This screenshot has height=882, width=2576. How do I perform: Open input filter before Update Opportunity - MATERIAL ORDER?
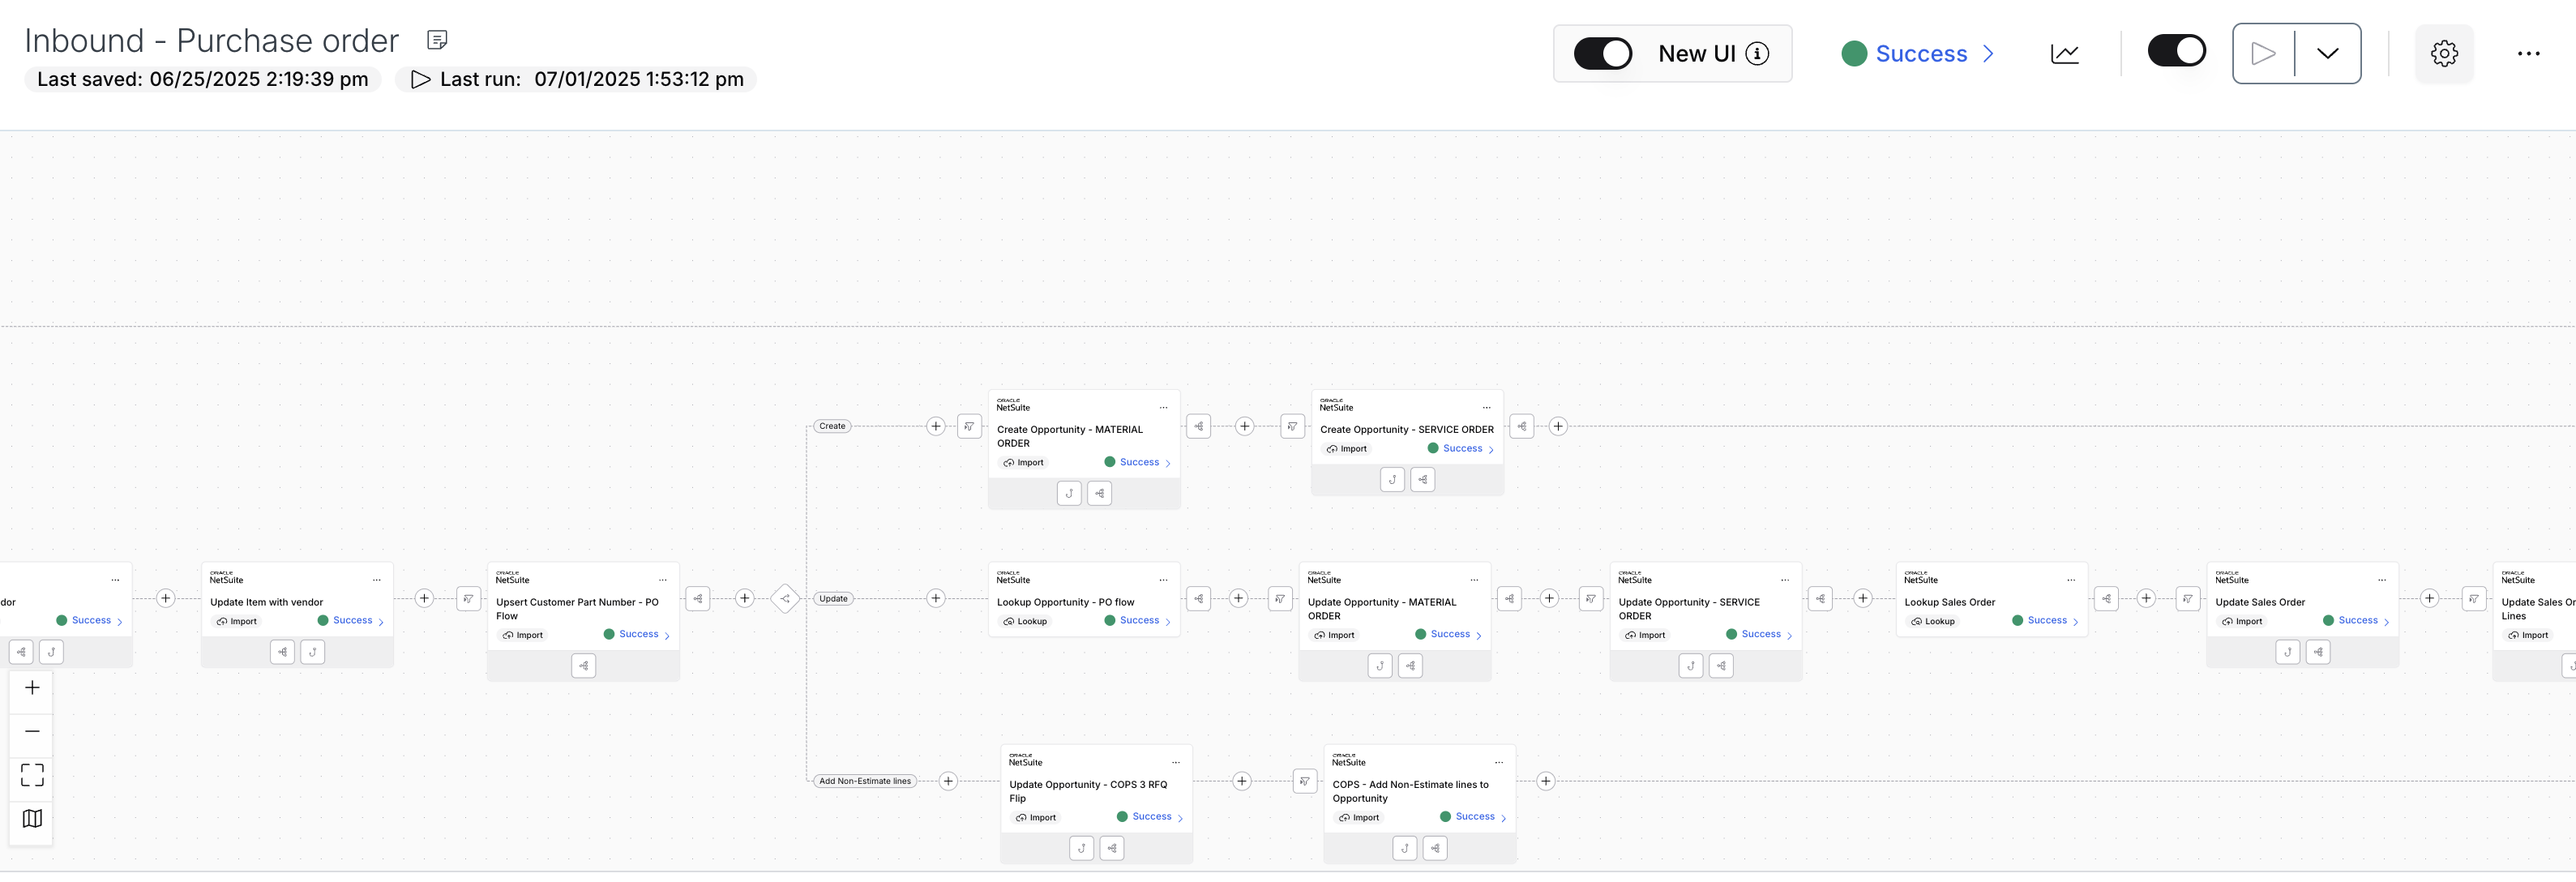1280,599
